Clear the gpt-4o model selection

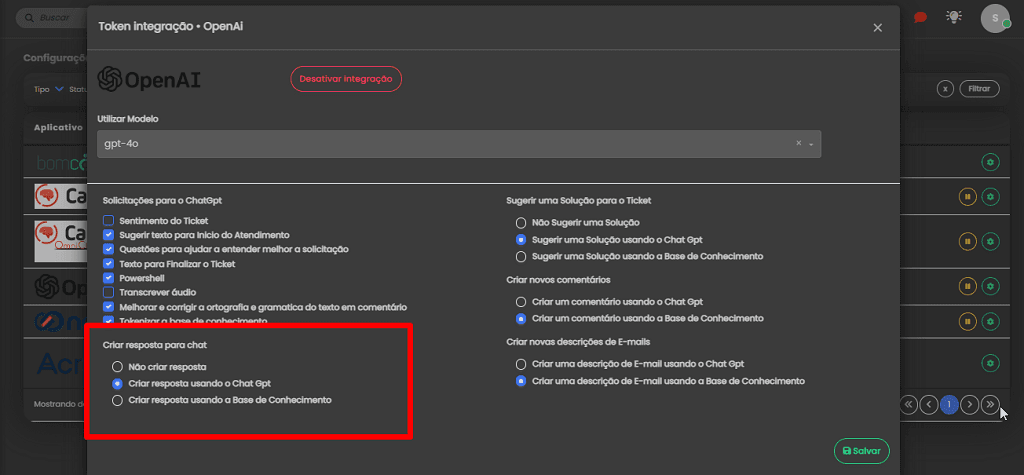[x=798, y=143]
